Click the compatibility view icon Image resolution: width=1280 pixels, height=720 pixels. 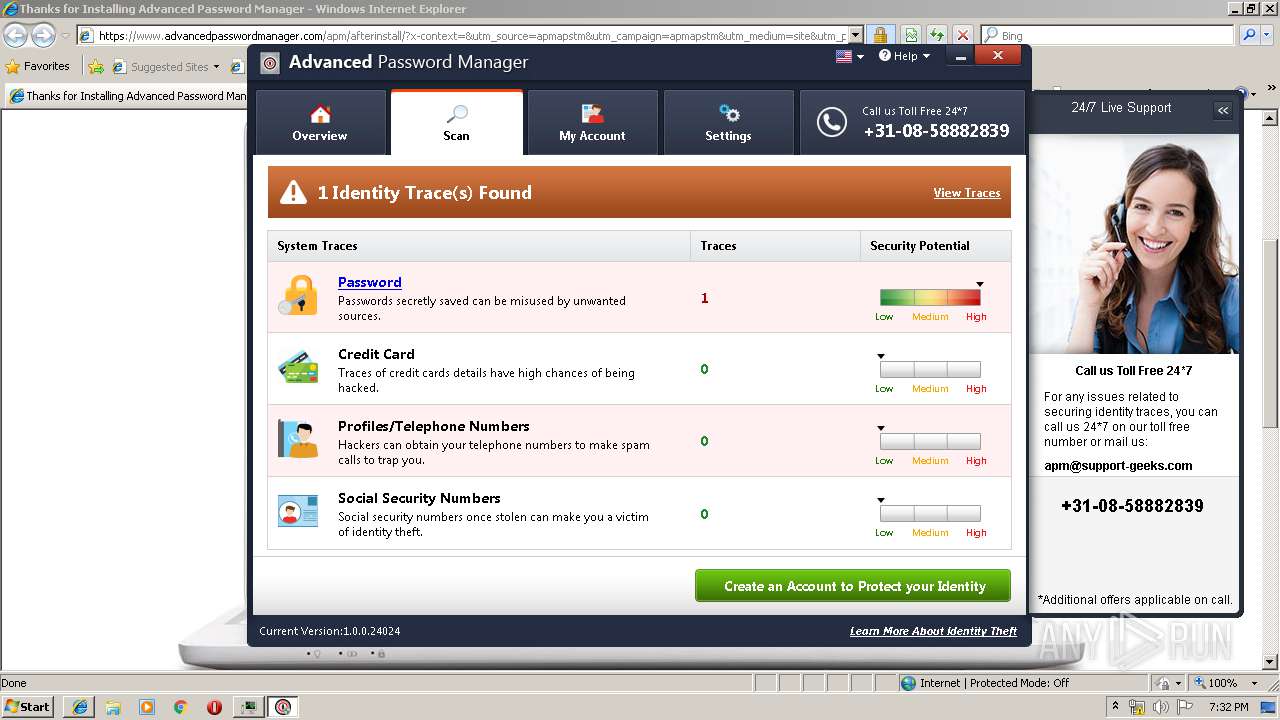(911, 35)
